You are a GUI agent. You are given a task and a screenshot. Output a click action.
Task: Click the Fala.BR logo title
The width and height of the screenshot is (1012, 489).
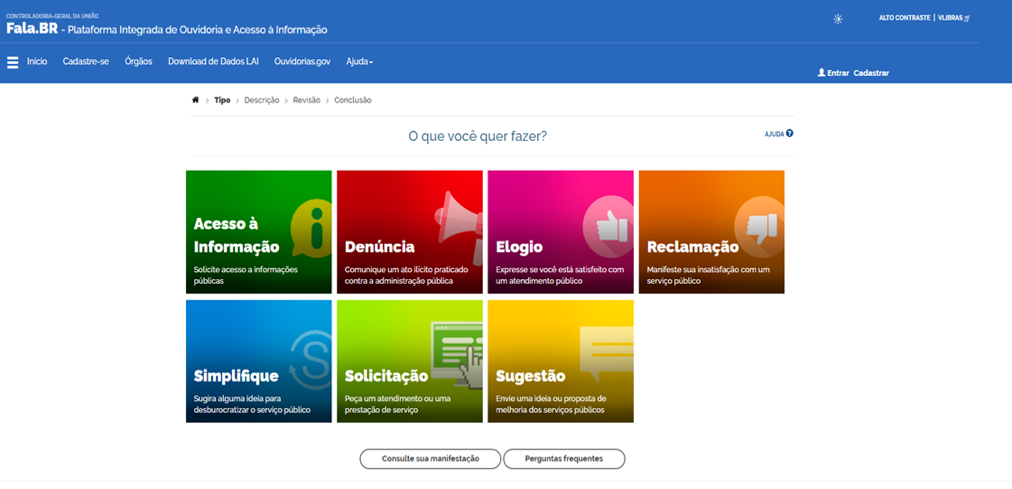(x=32, y=28)
